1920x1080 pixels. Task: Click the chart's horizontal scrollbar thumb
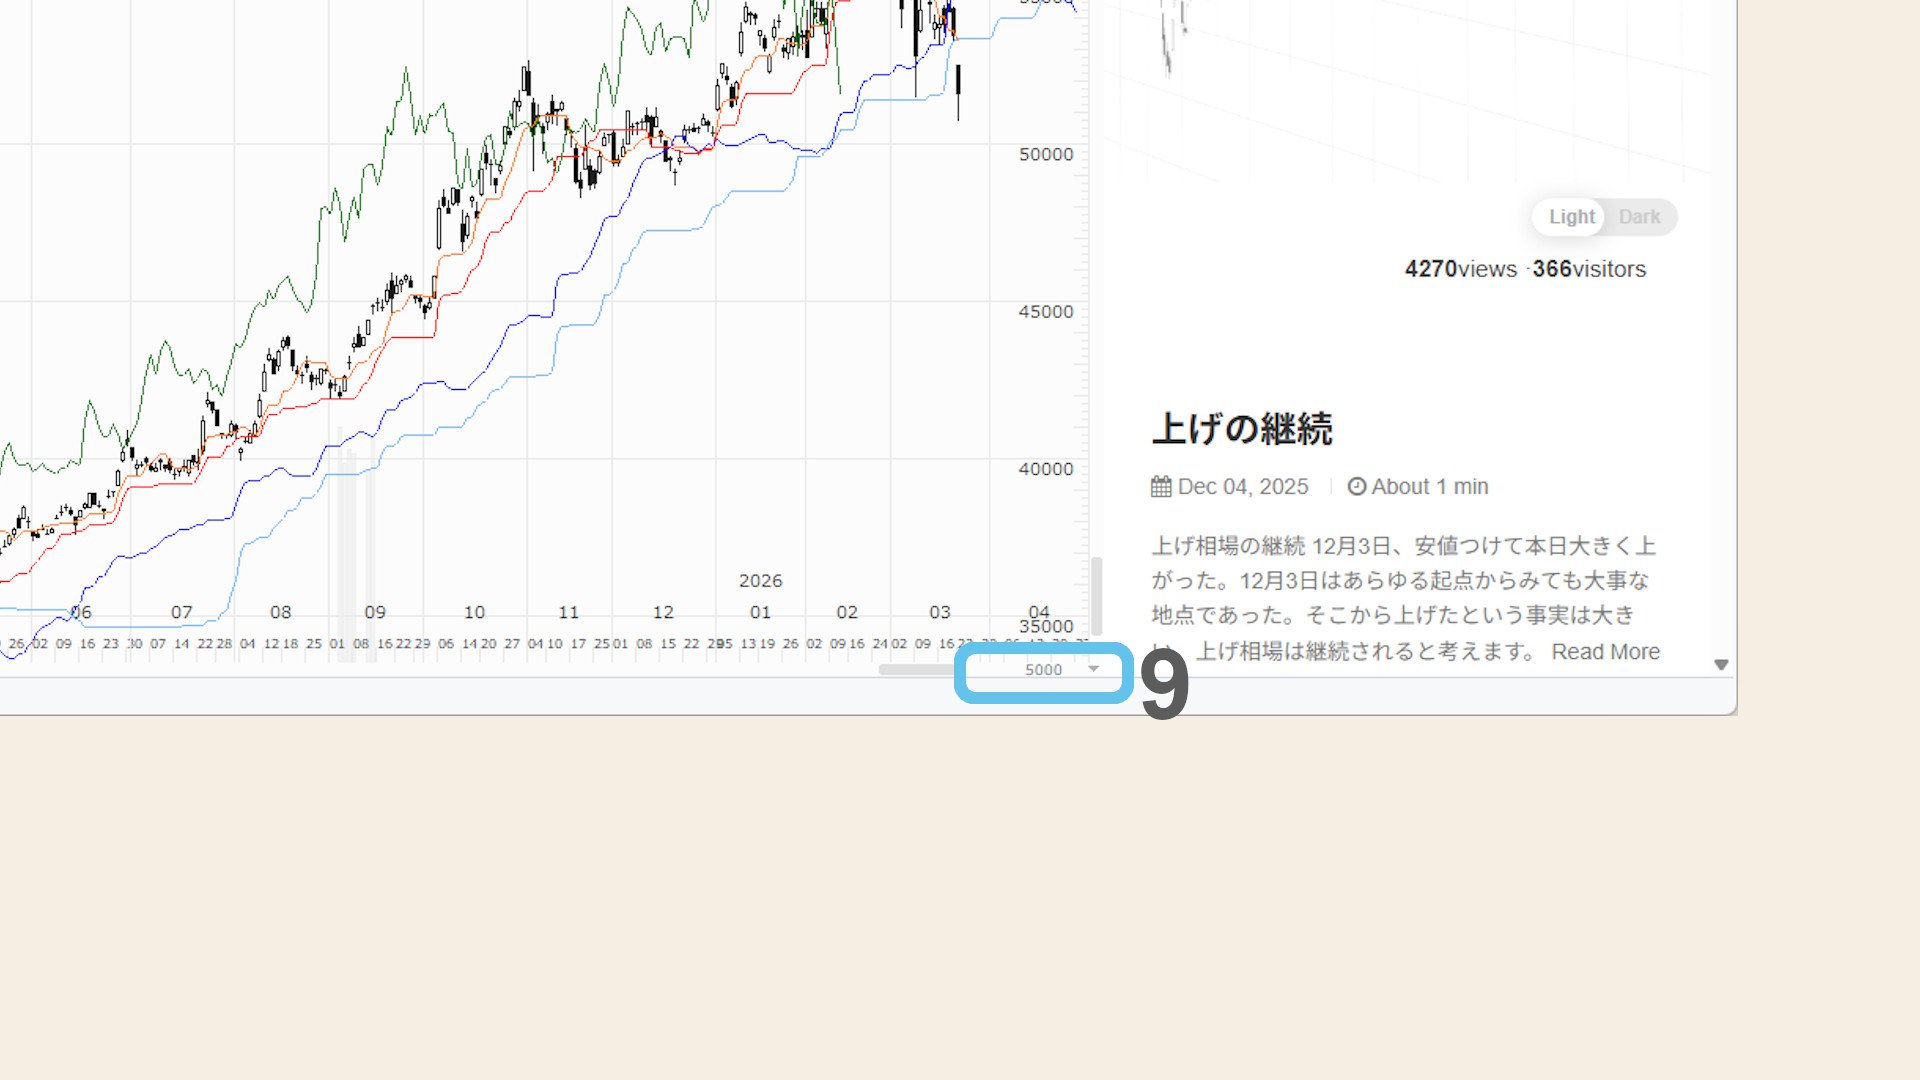click(x=915, y=670)
